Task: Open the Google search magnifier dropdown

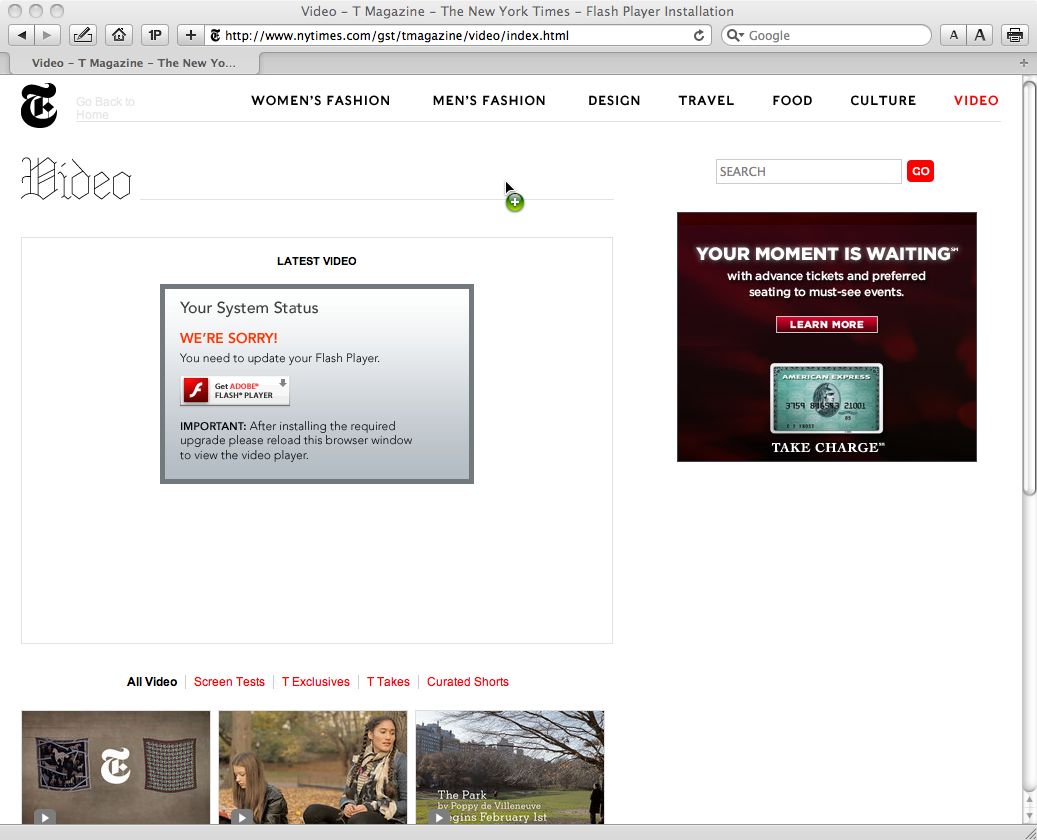Action: click(735, 35)
